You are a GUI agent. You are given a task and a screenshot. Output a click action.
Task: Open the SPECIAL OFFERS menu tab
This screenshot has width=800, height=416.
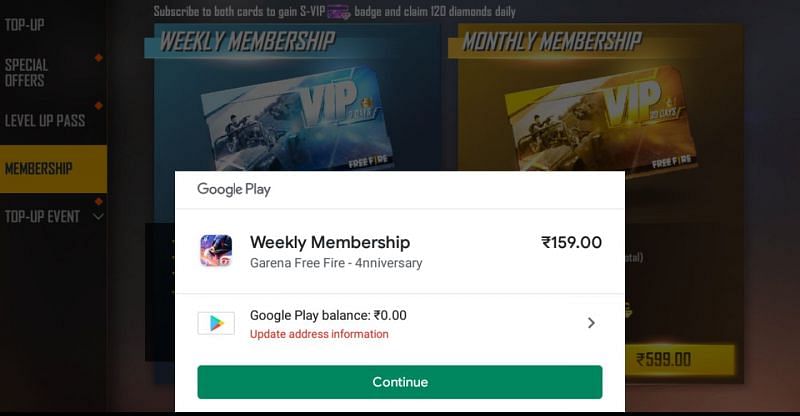click(x=27, y=72)
